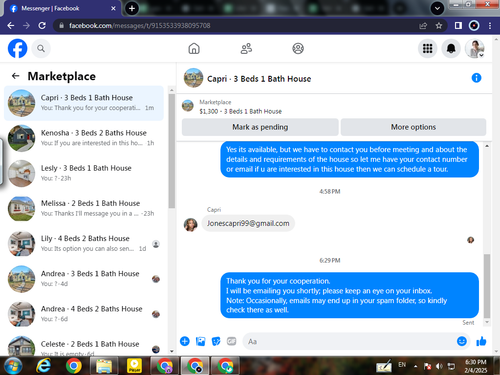This screenshot has width=500, height=375.
Task: Click the chat scroll-up arrow
Action: [487, 146]
